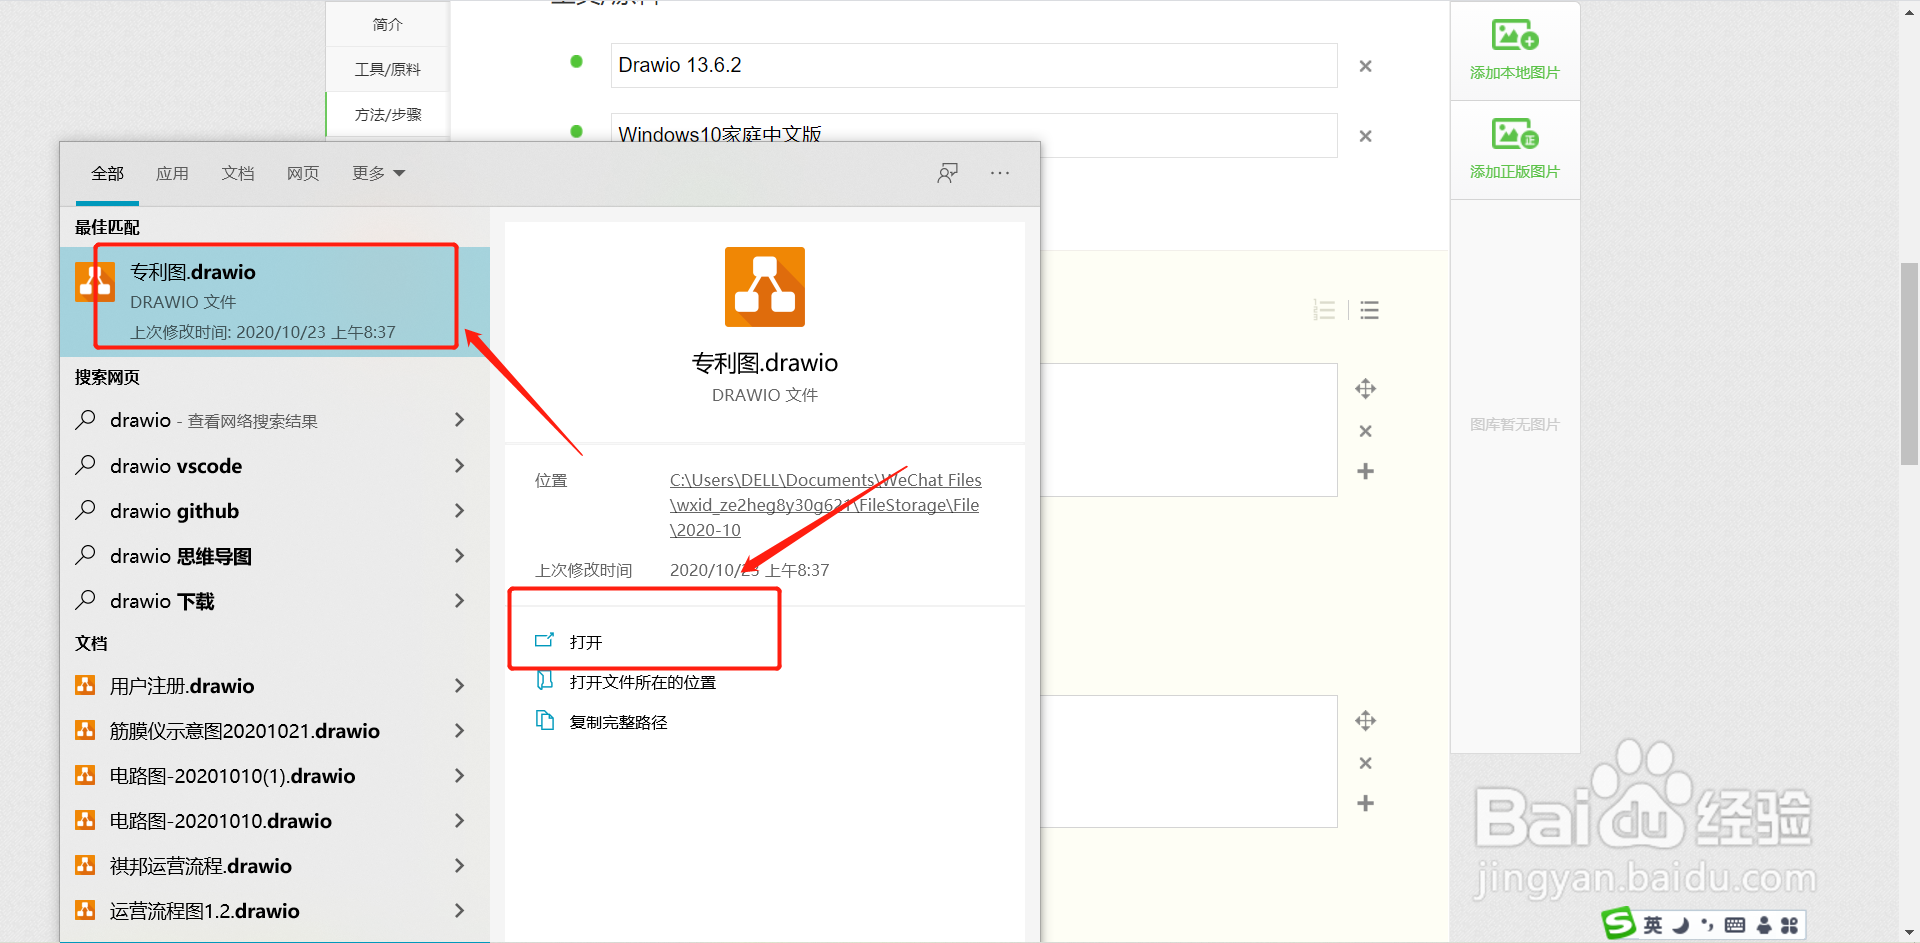This screenshot has height=943, width=1920.
Task: Click the webpage vertical scrollbar thumb
Action: pos(1909,364)
